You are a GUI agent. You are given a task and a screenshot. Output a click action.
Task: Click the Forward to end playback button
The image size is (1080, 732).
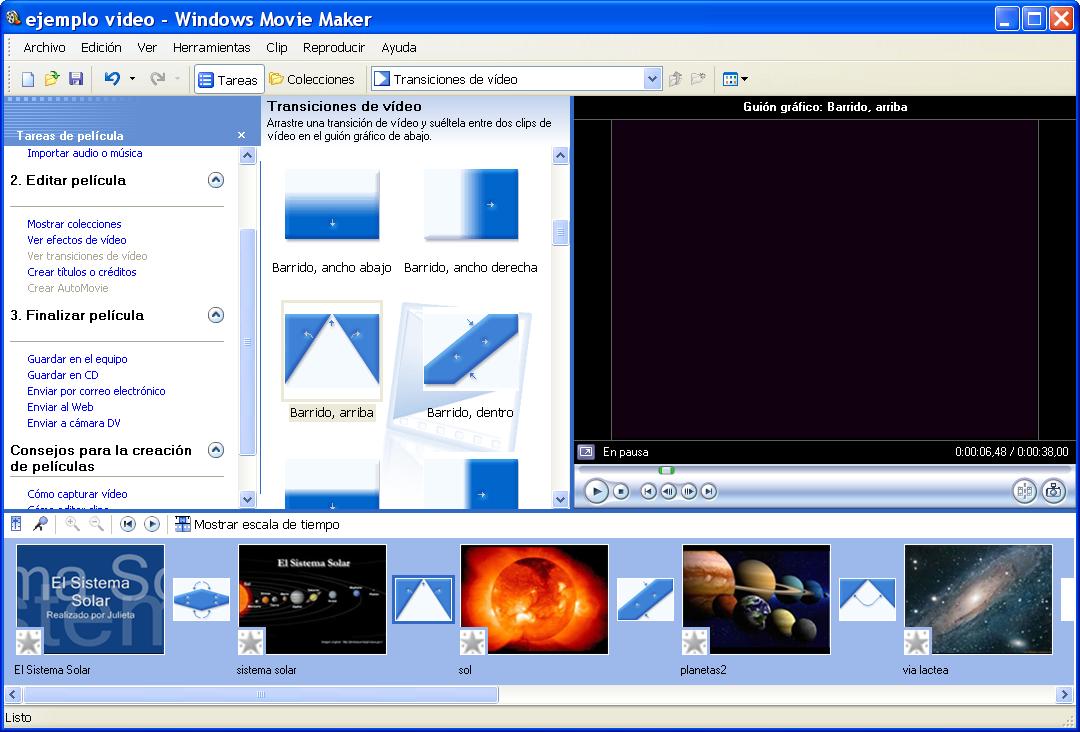(x=709, y=492)
